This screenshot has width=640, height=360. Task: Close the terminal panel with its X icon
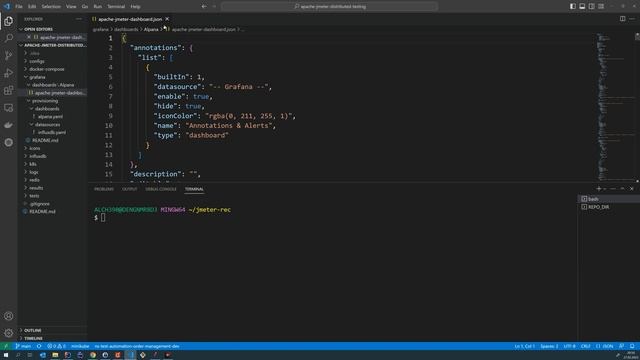click(x=632, y=189)
